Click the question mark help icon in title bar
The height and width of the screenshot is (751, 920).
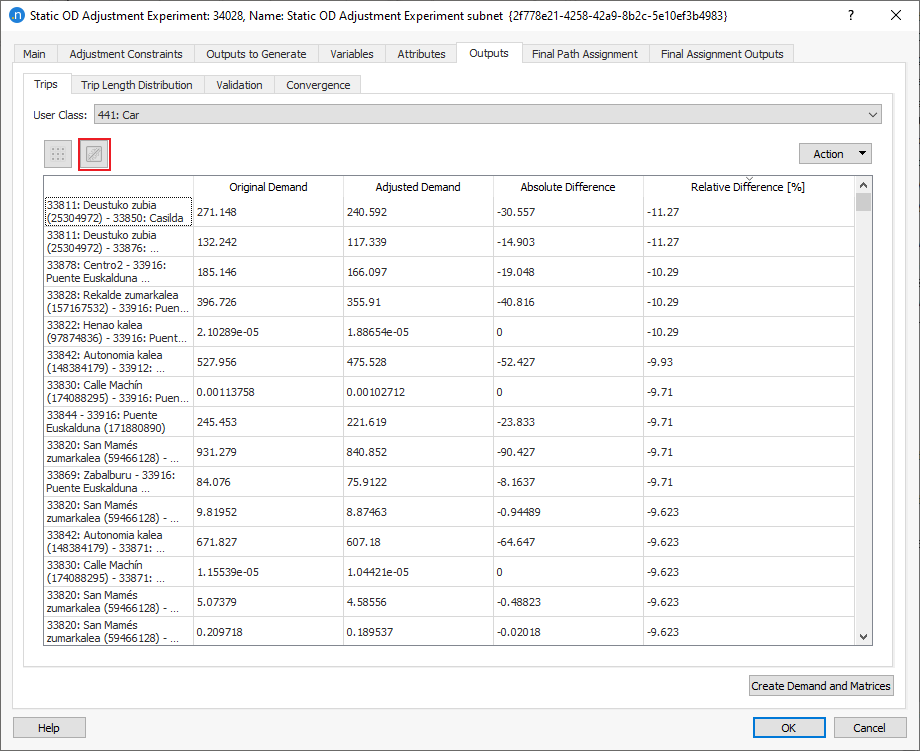point(850,16)
